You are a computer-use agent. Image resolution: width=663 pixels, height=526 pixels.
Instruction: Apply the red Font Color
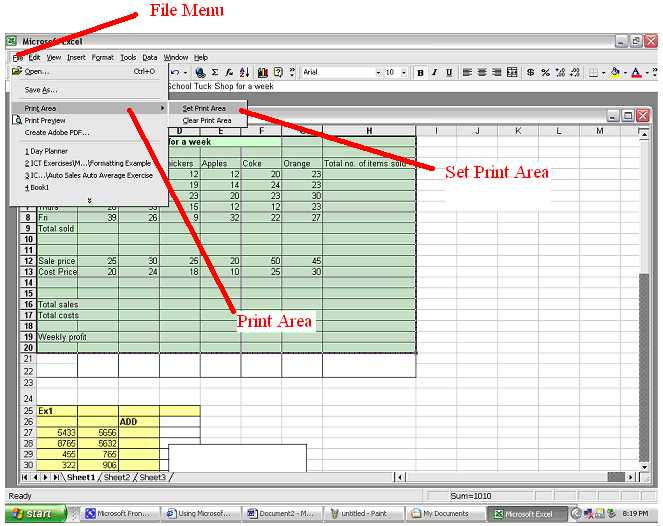tap(636, 73)
